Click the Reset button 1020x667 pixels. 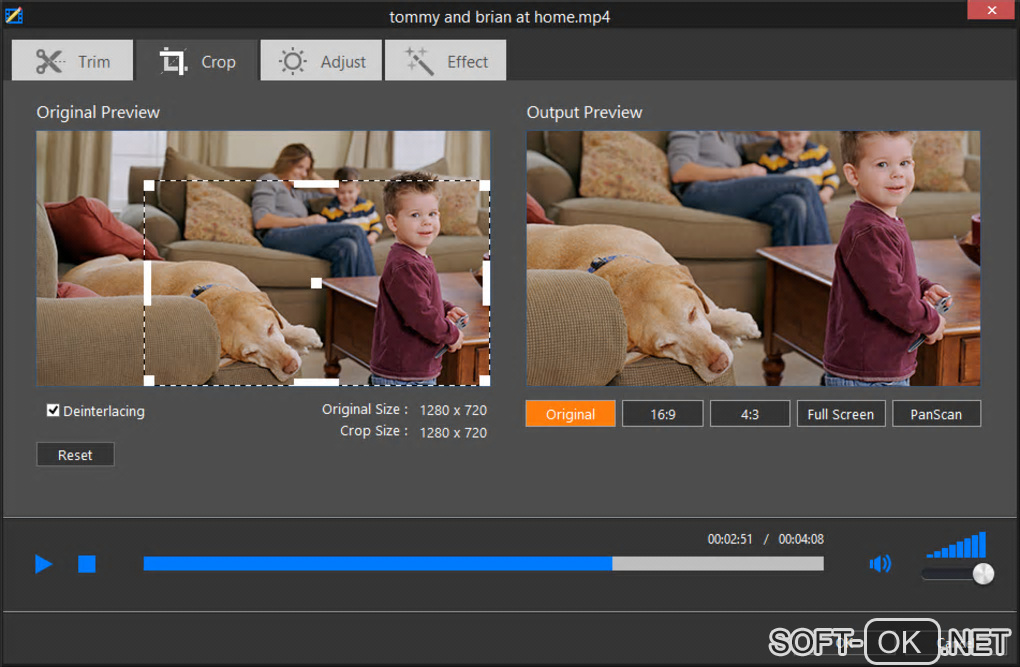click(x=75, y=455)
